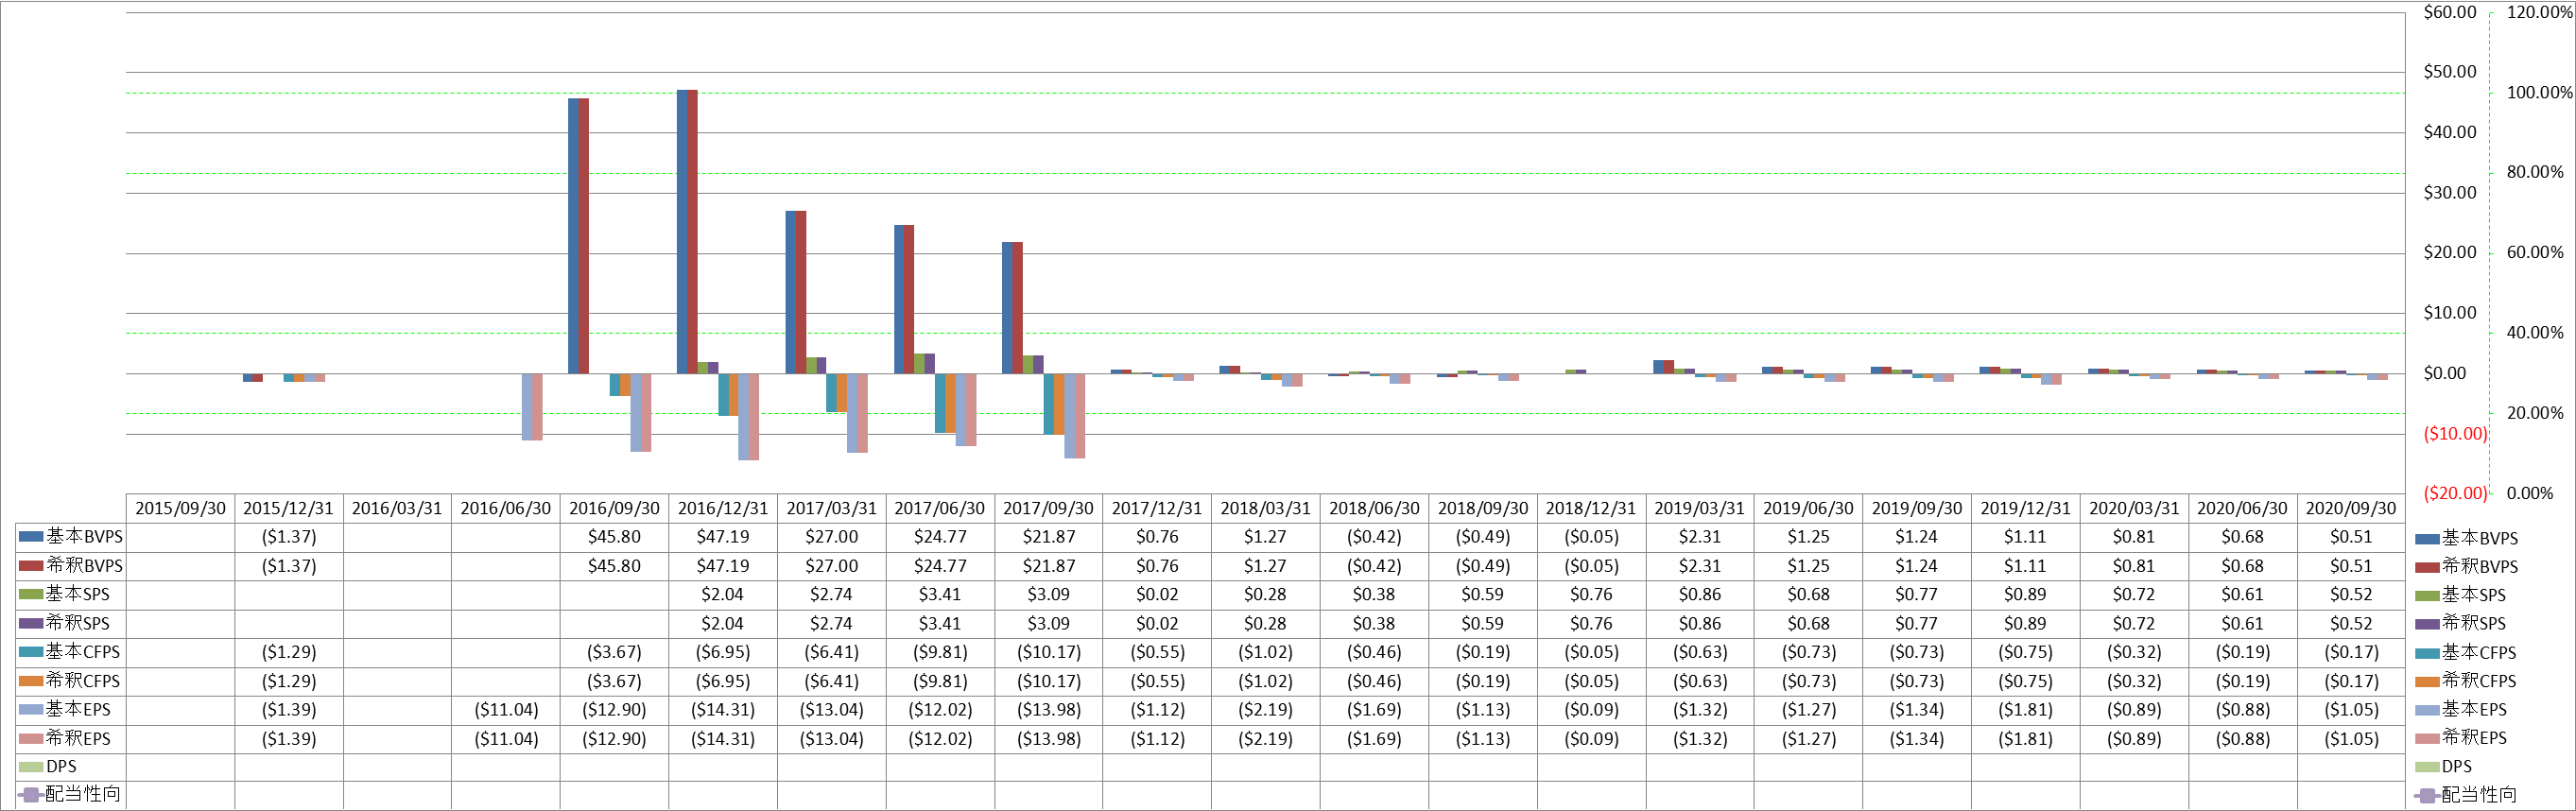Select the 2019/09/30 column header
This screenshot has height=811, width=2576.
pyautogui.click(x=1916, y=508)
